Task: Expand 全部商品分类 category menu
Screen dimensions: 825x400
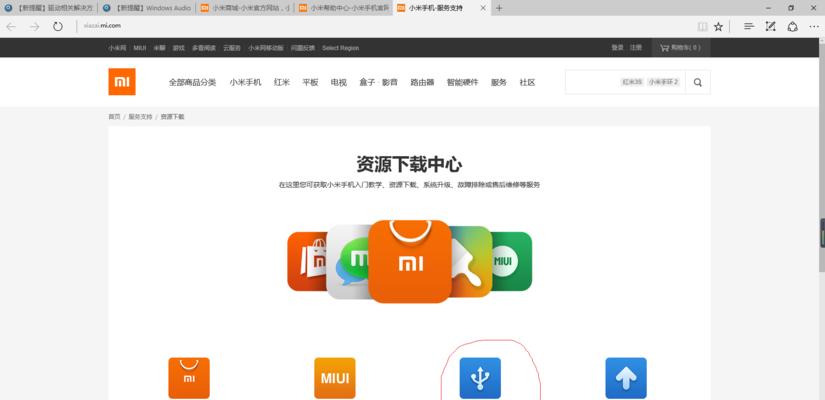Action: coord(193,82)
